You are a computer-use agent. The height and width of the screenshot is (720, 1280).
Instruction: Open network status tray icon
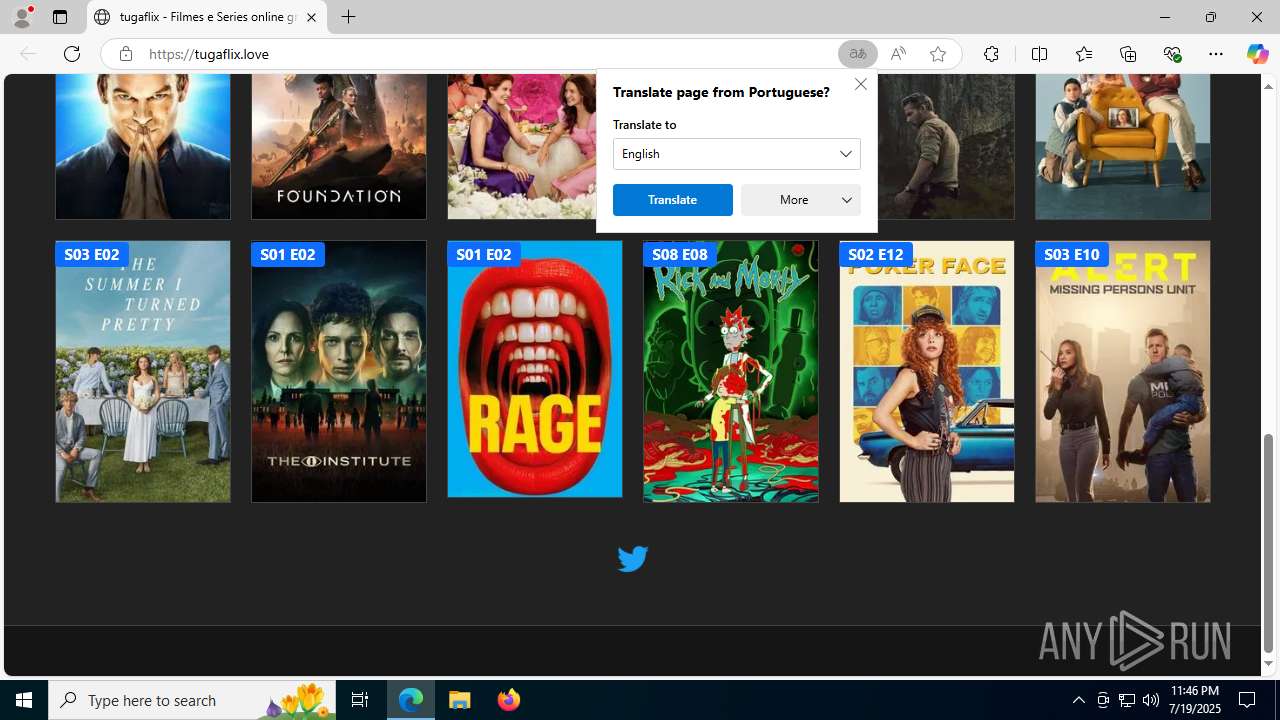click(x=1126, y=700)
